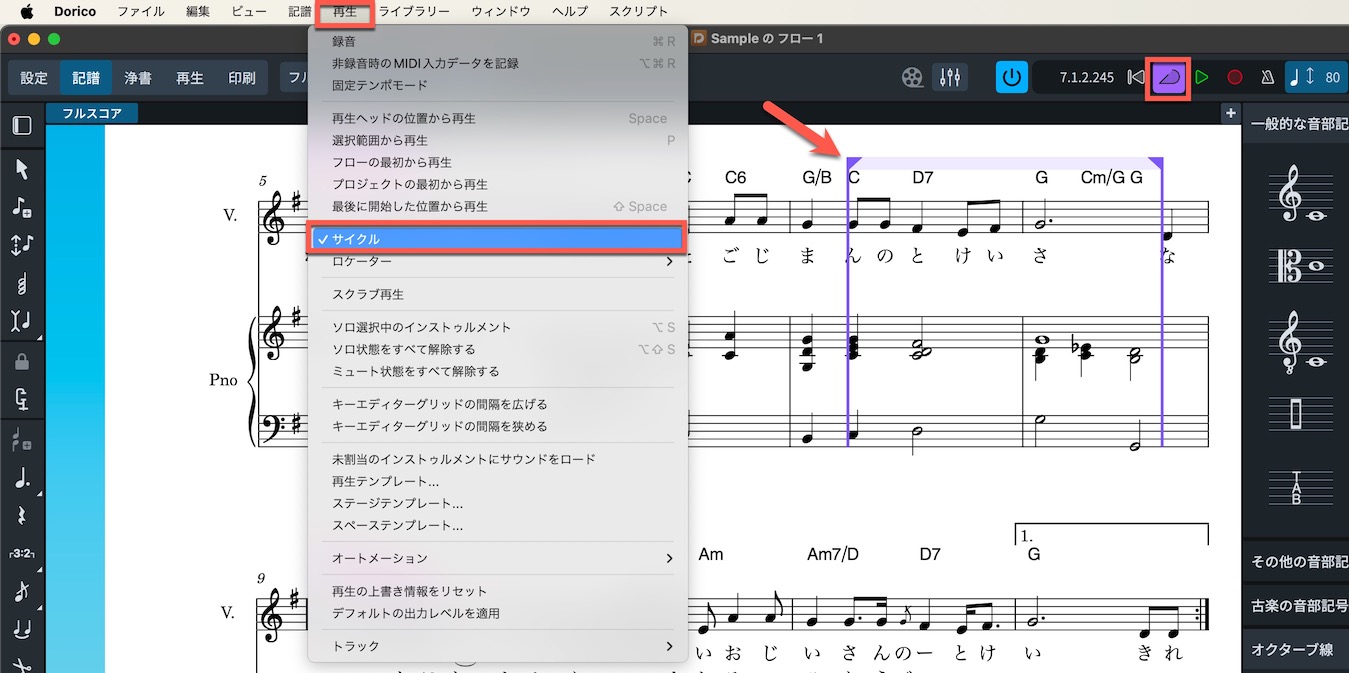Toggle the metronome click
1349x673 pixels.
[1267, 77]
